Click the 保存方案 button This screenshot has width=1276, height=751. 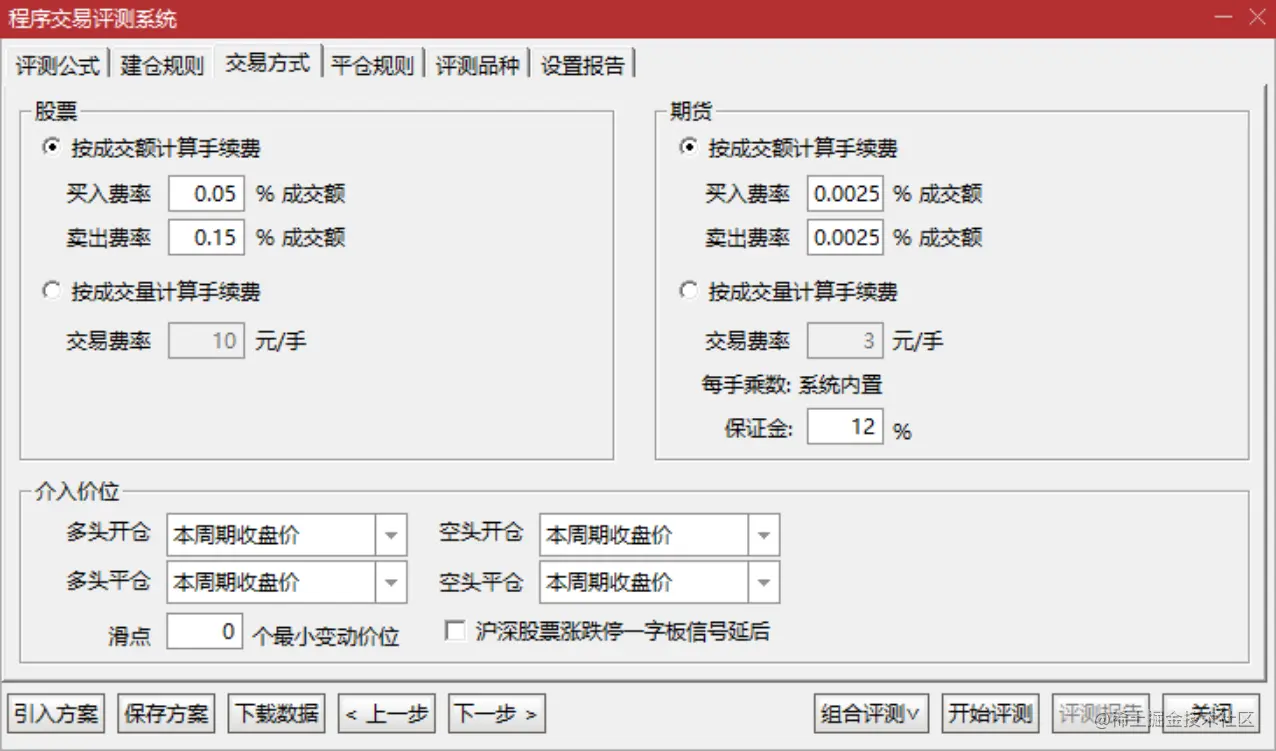coord(167,713)
